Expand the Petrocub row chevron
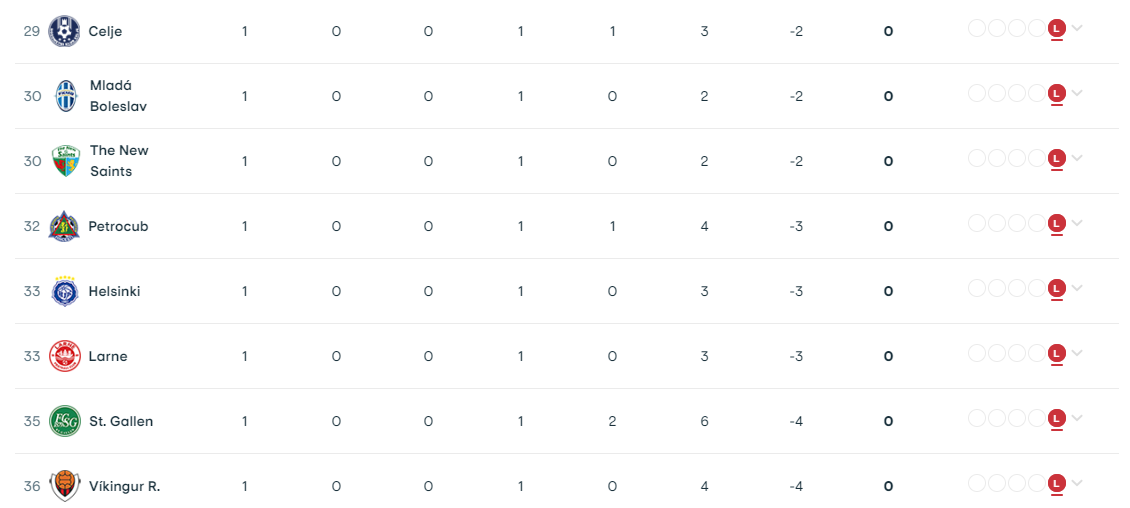Viewport: 1130px width, 508px height. [1077, 223]
